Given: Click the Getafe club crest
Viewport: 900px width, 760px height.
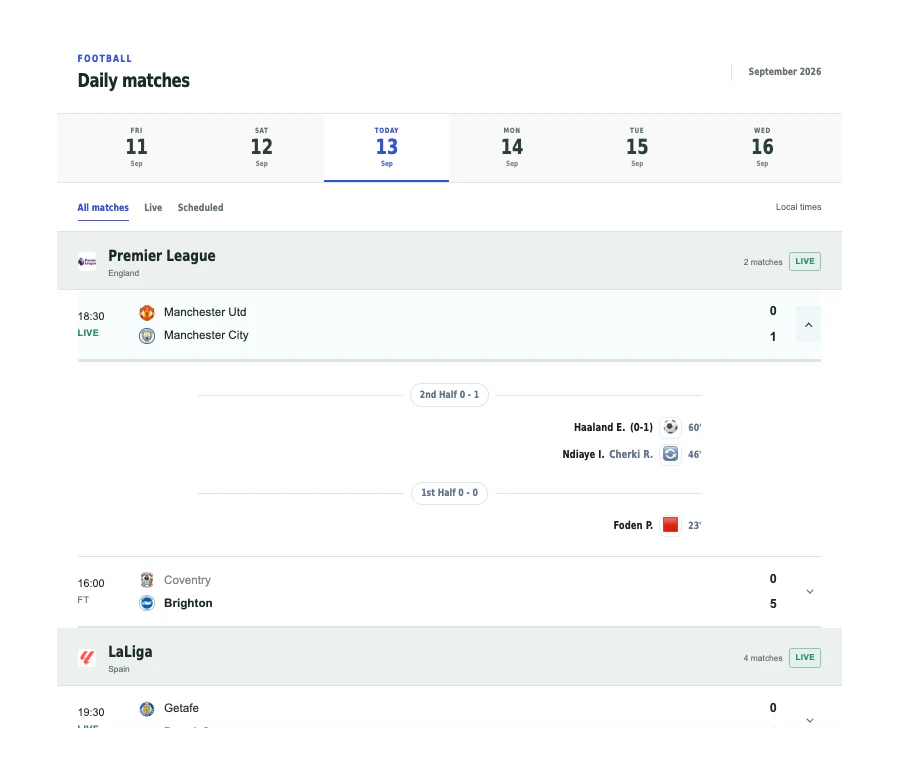Looking at the screenshot, I should [x=147, y=709].
